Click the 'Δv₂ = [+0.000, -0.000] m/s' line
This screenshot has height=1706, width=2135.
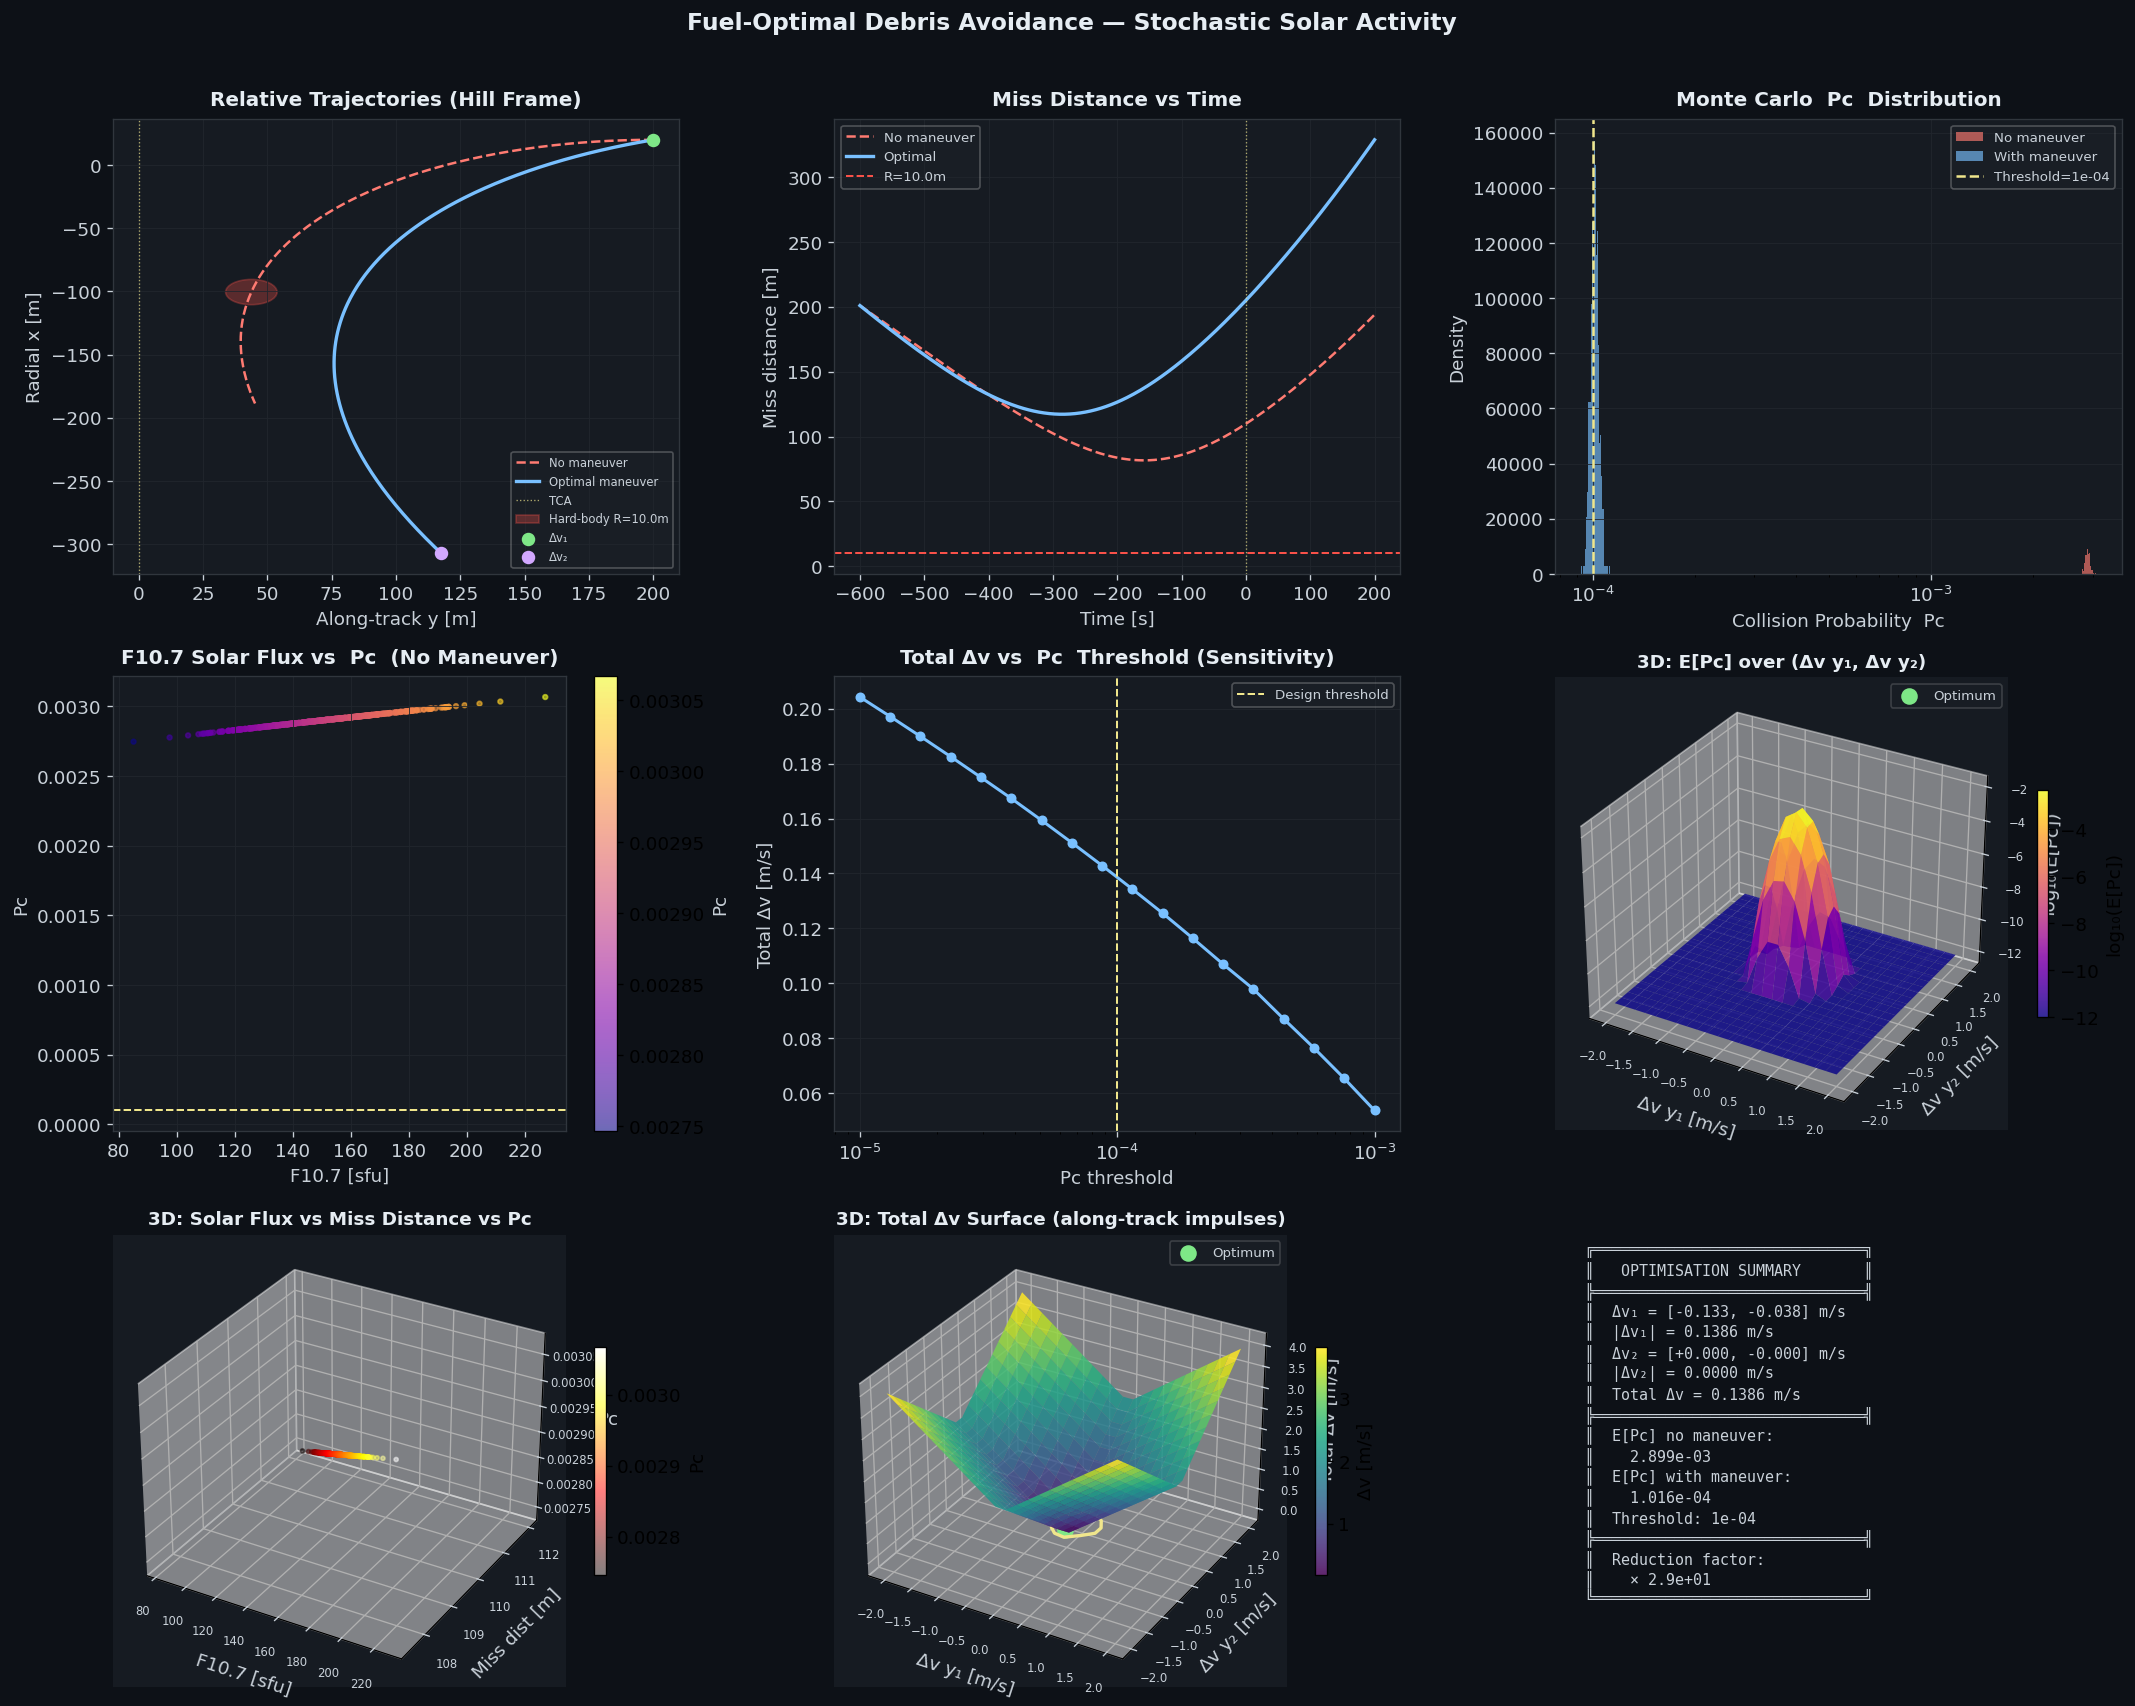click(x=1728, y=1353)
